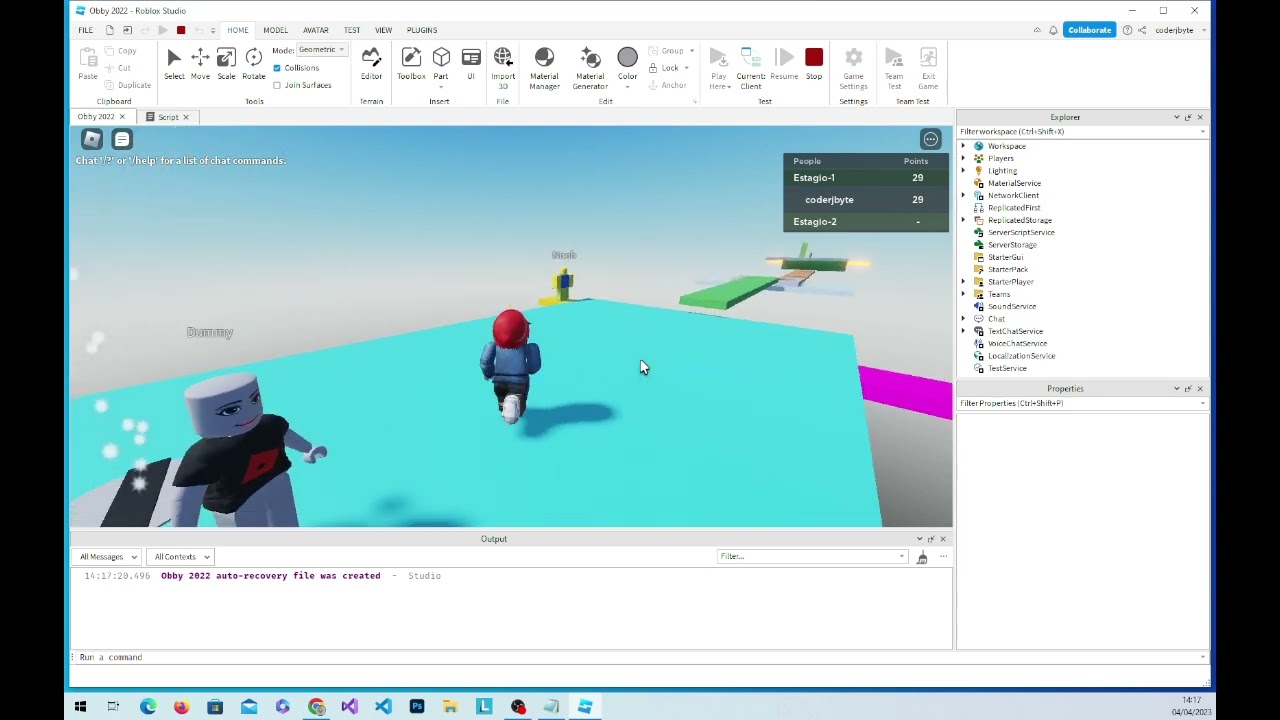Activate the Rotate tool
1280x720 pixels.
click(254, 64)
